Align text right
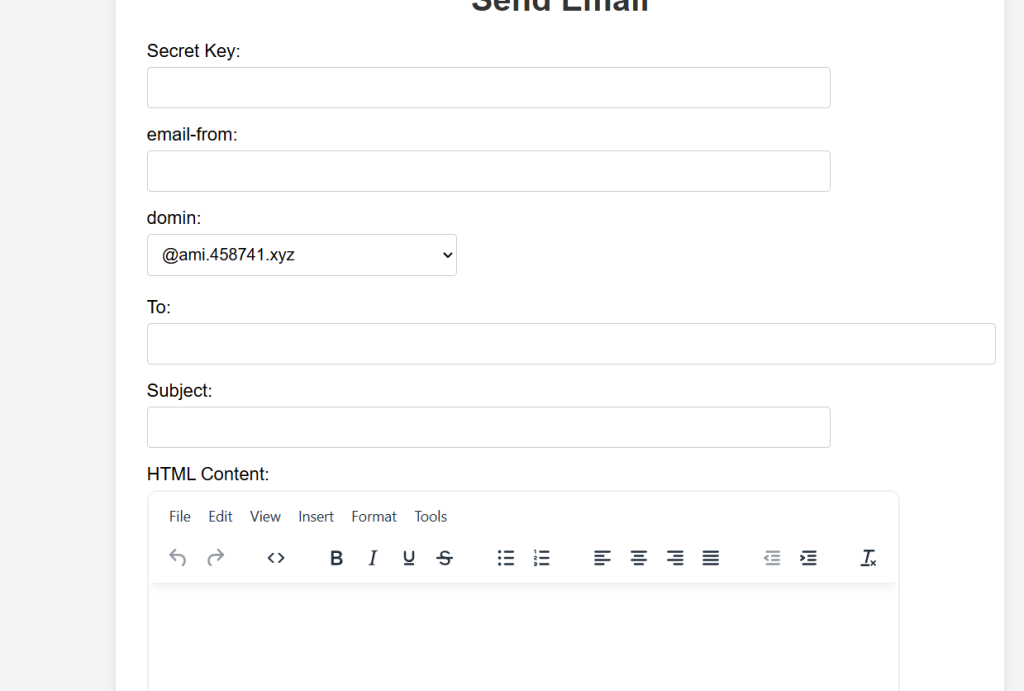 point(675,558)
